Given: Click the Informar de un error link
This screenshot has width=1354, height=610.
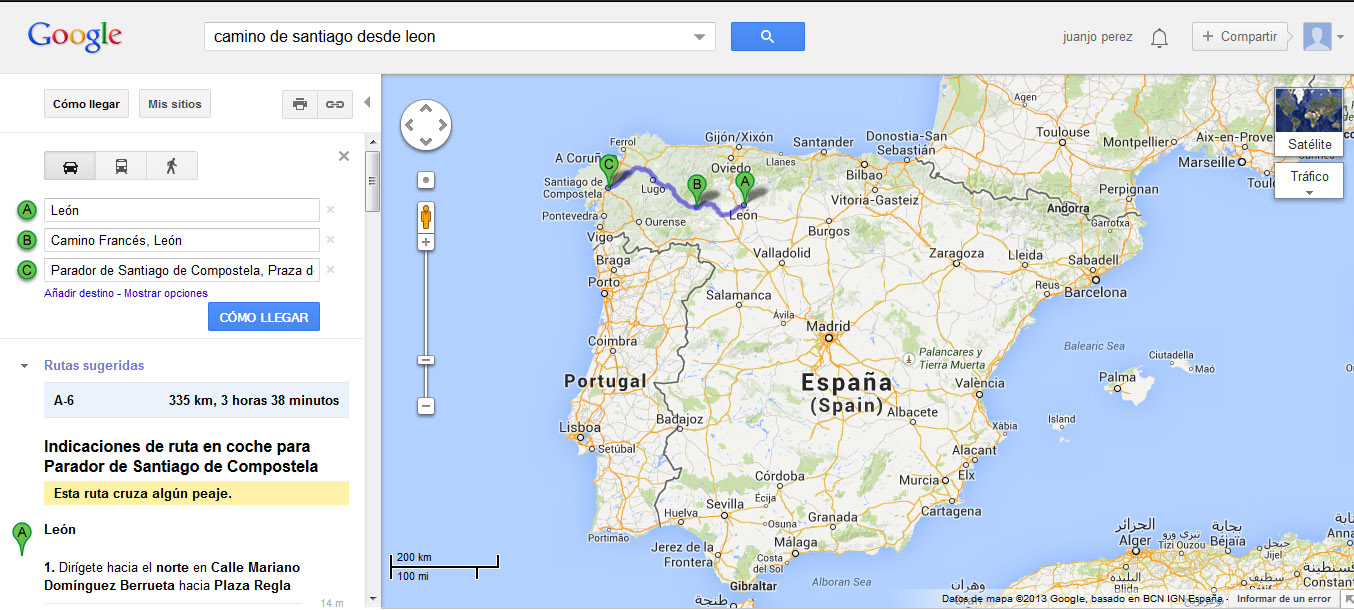Looking at the screenshot, I should 1283,599.
